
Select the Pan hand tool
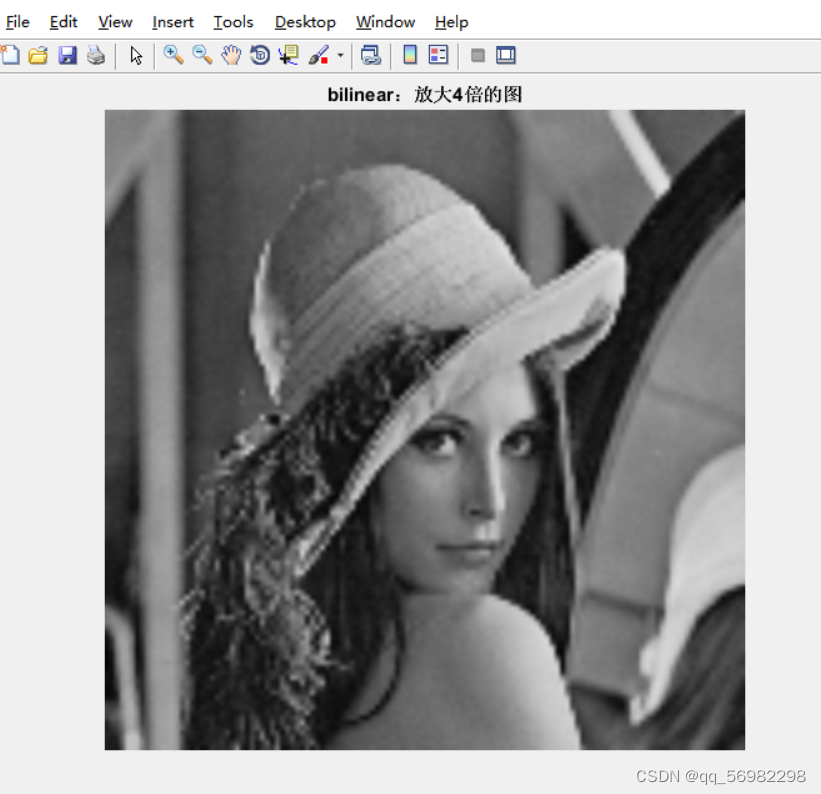point(231,55)
